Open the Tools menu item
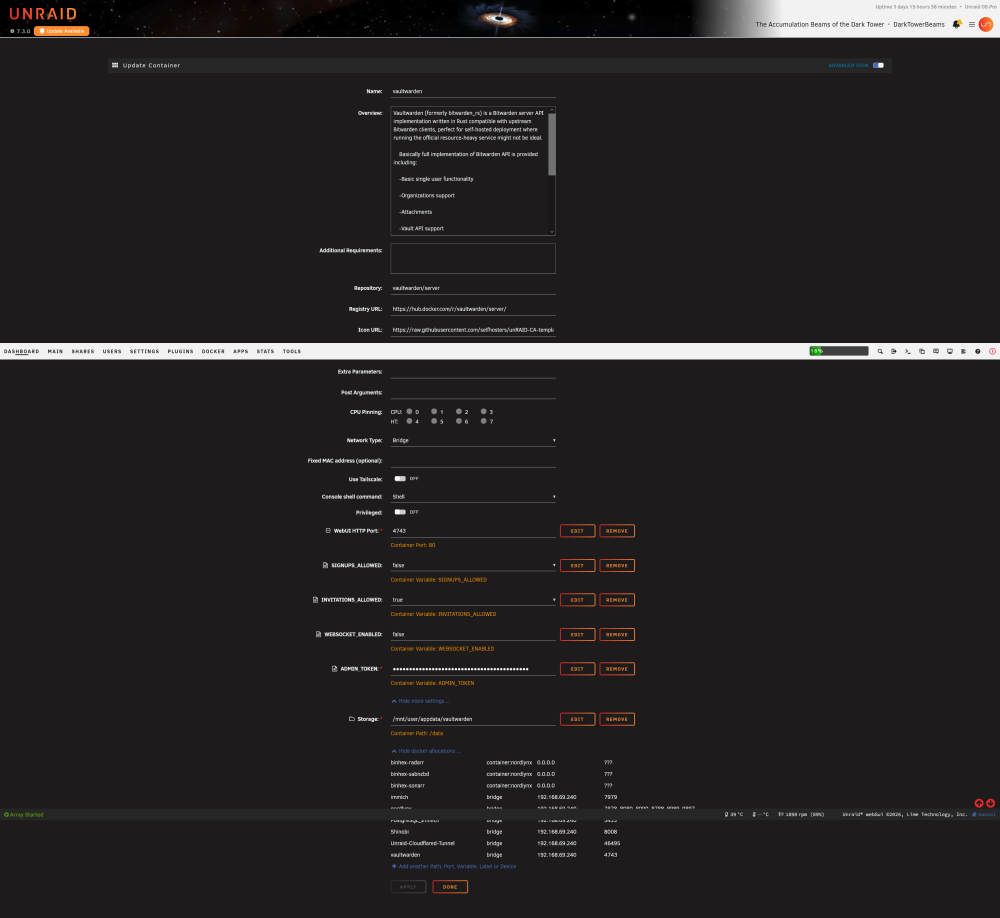The height and width of the screenshot is (918, 1000). (x=291, y=352)
